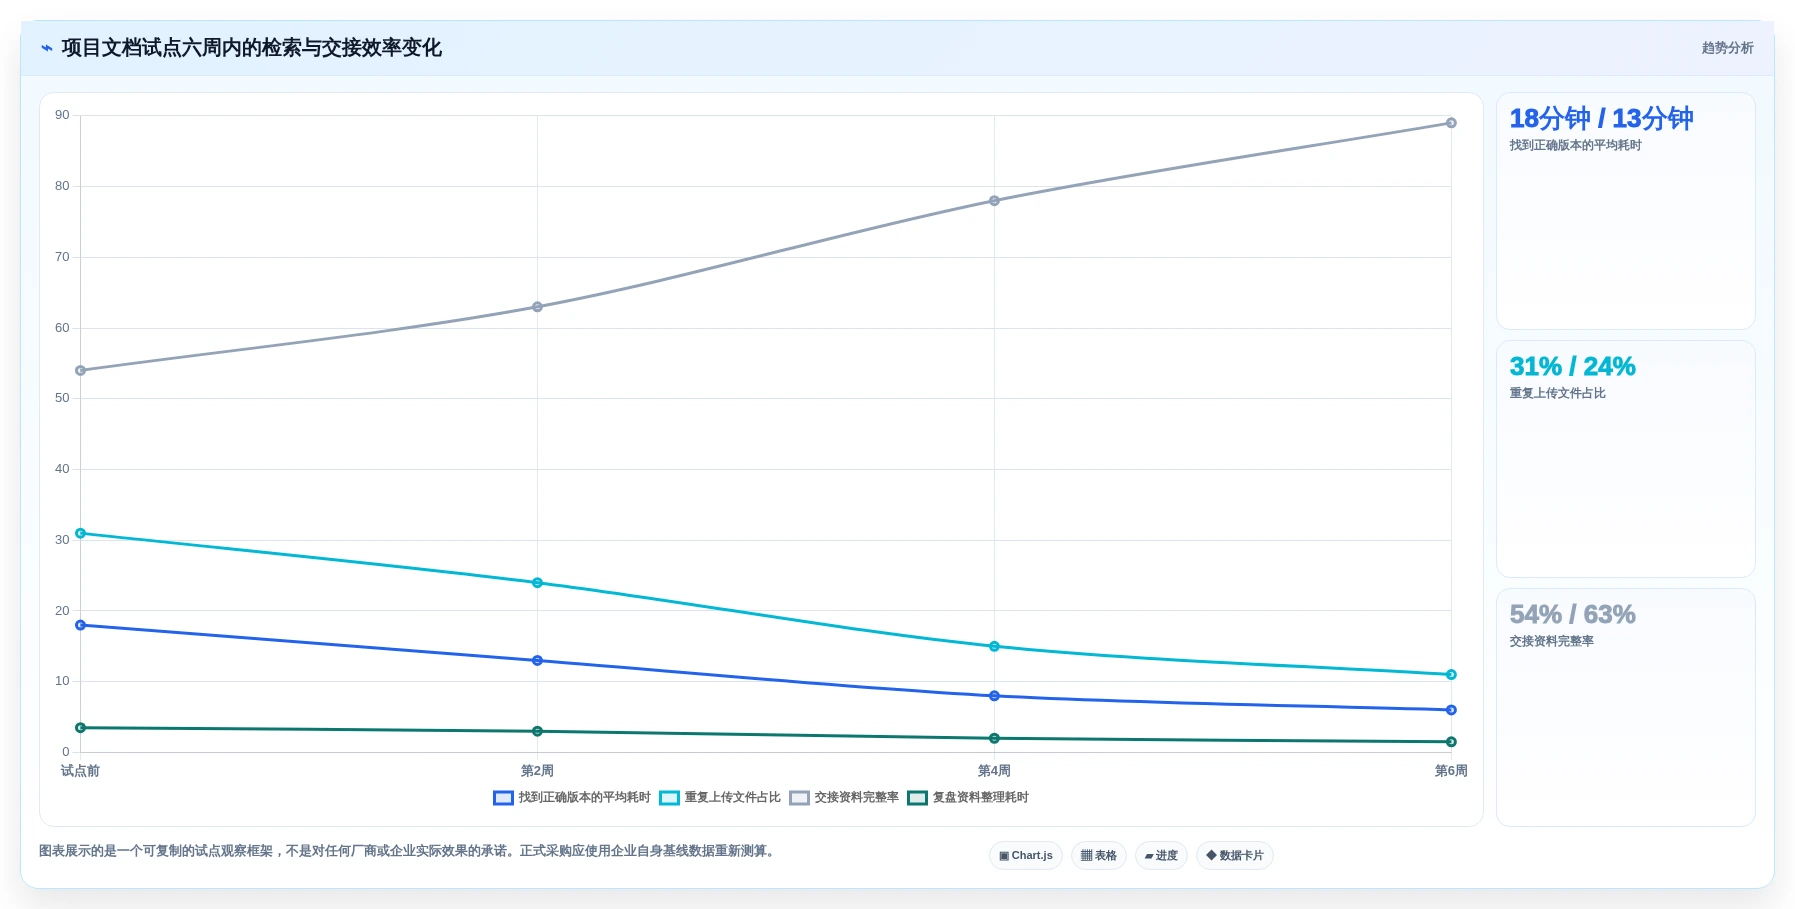Click the 50 y-axis tick label
Viewport: 1795px width, 909px height.
(x=62, y=398)
